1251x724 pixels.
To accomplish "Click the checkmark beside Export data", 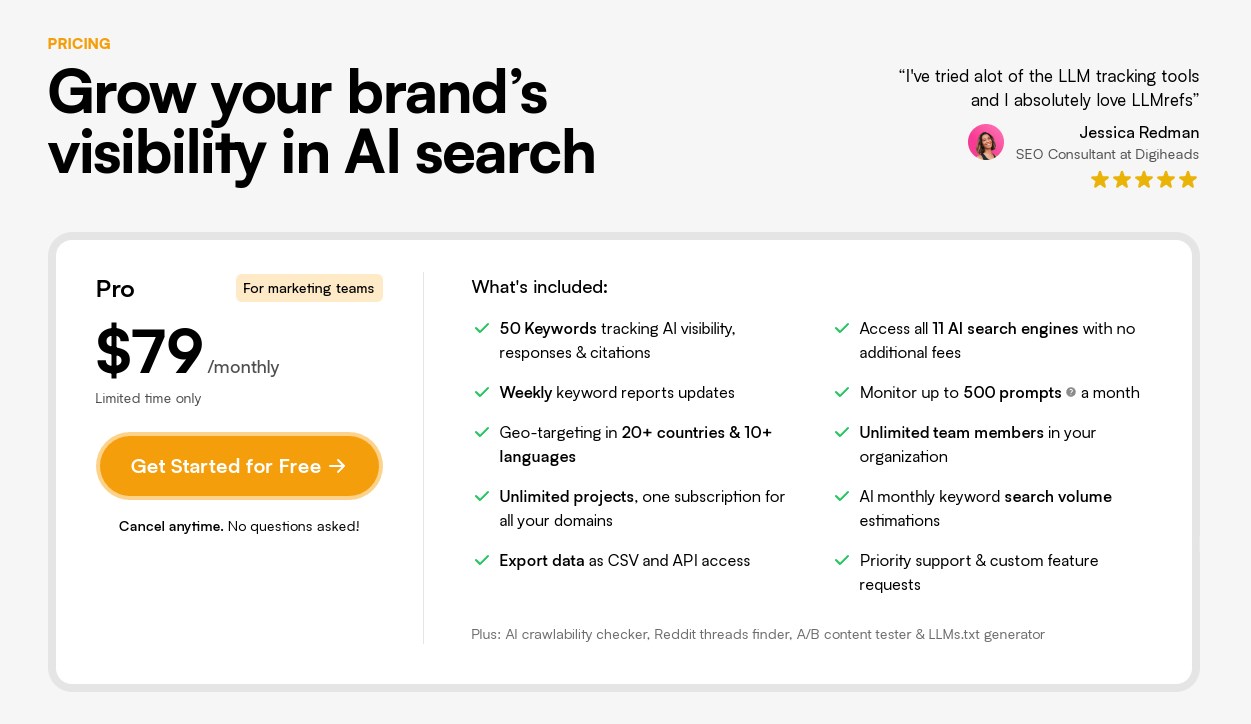I will [x=481, y=560].
